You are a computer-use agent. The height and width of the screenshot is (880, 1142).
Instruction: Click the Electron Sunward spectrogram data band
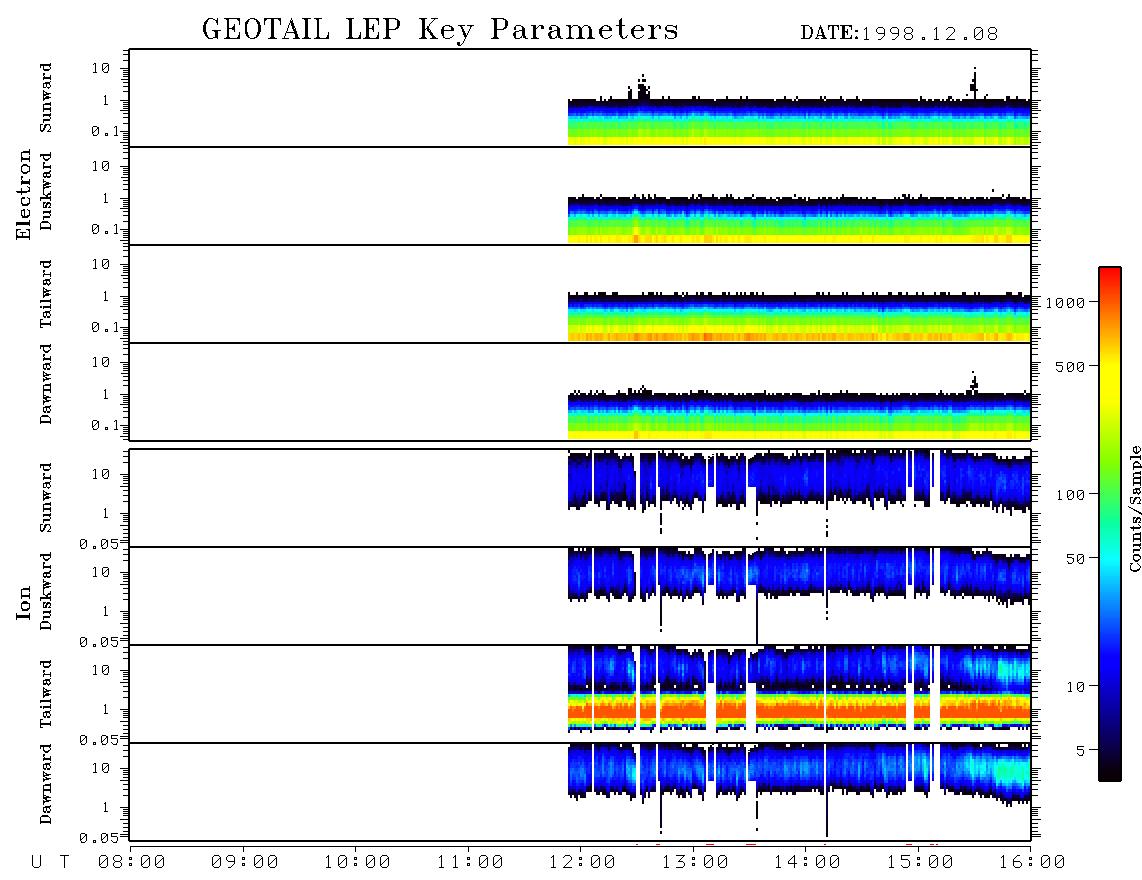(x=799, y=122)
